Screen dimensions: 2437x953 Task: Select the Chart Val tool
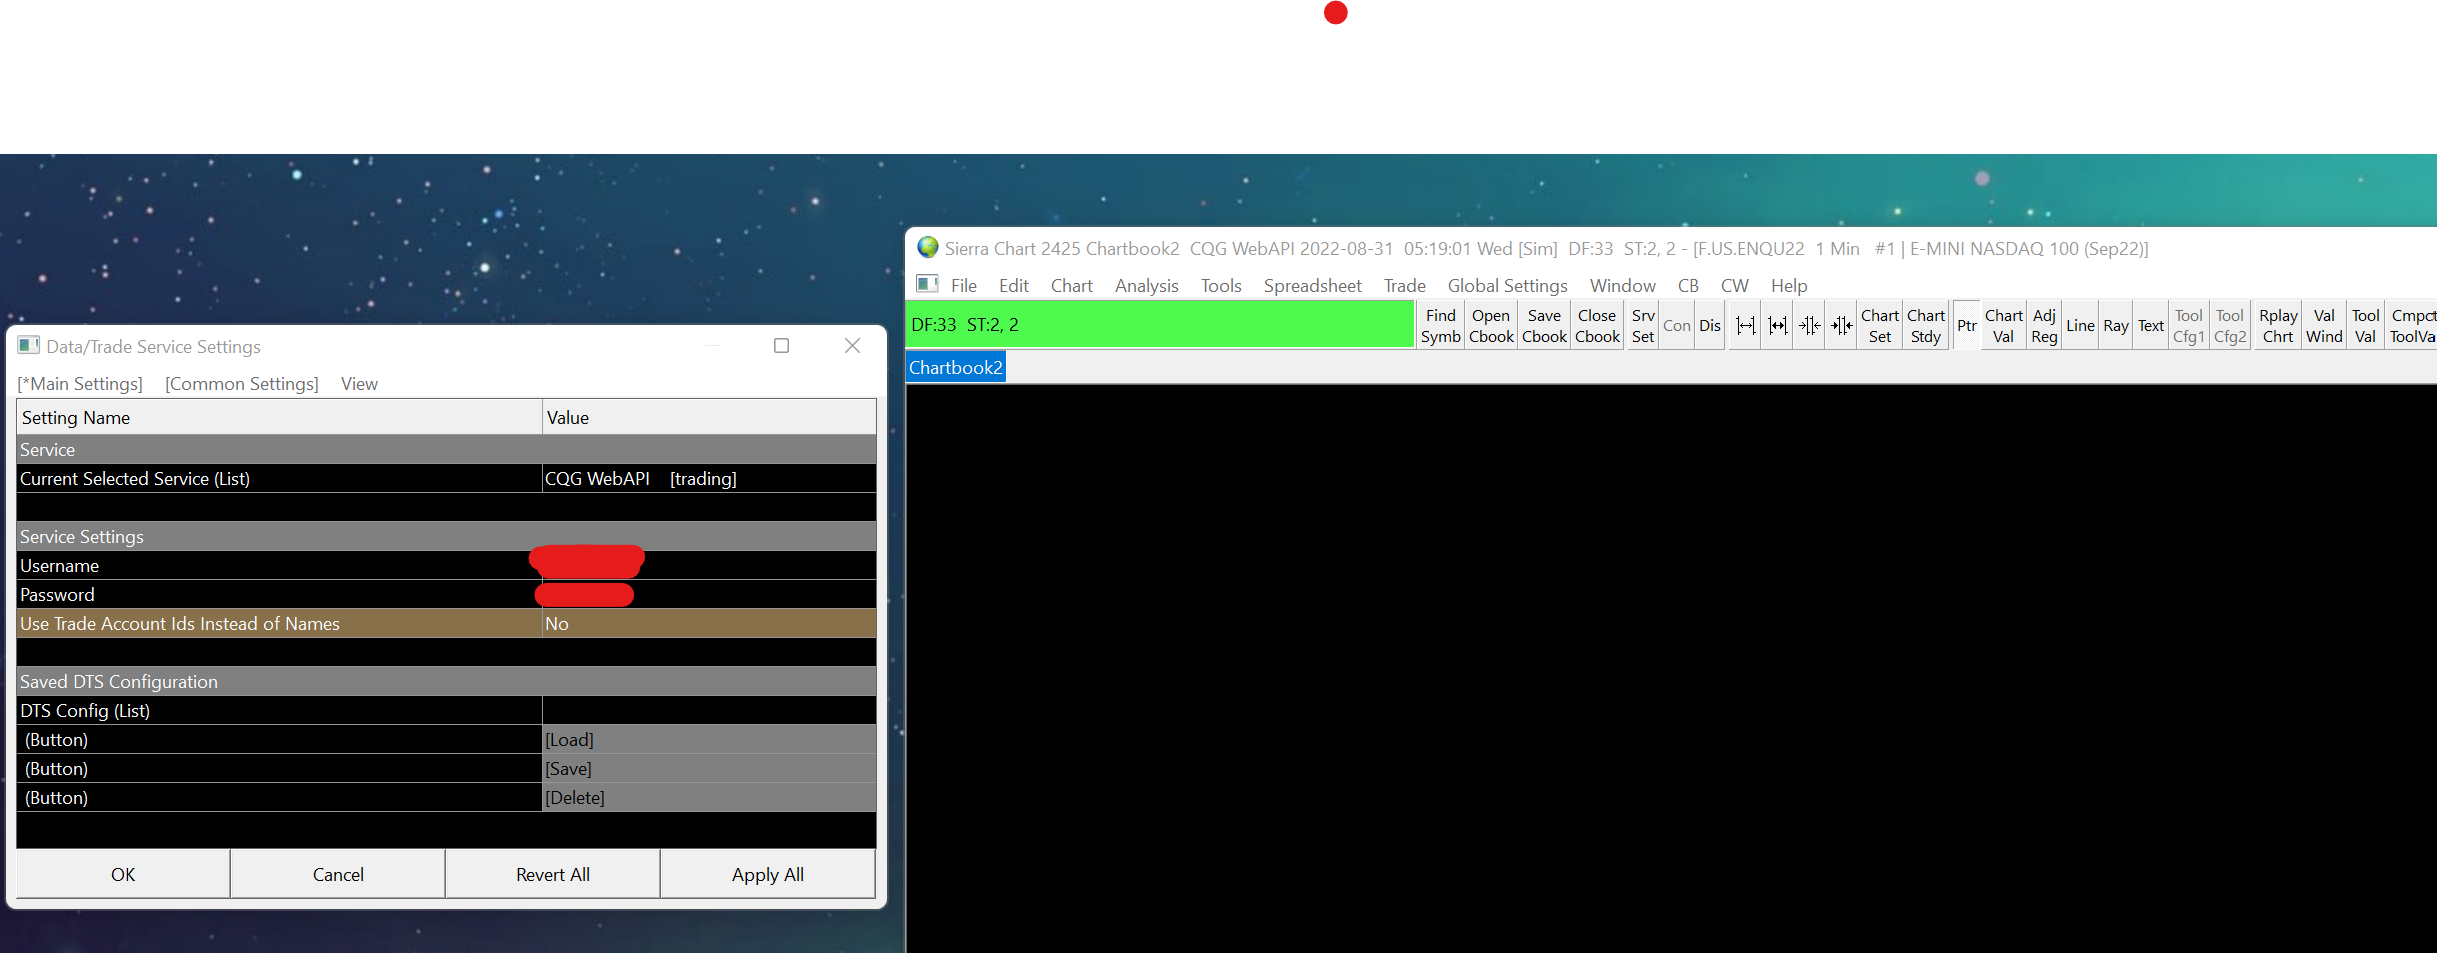tap(2004, 326)
